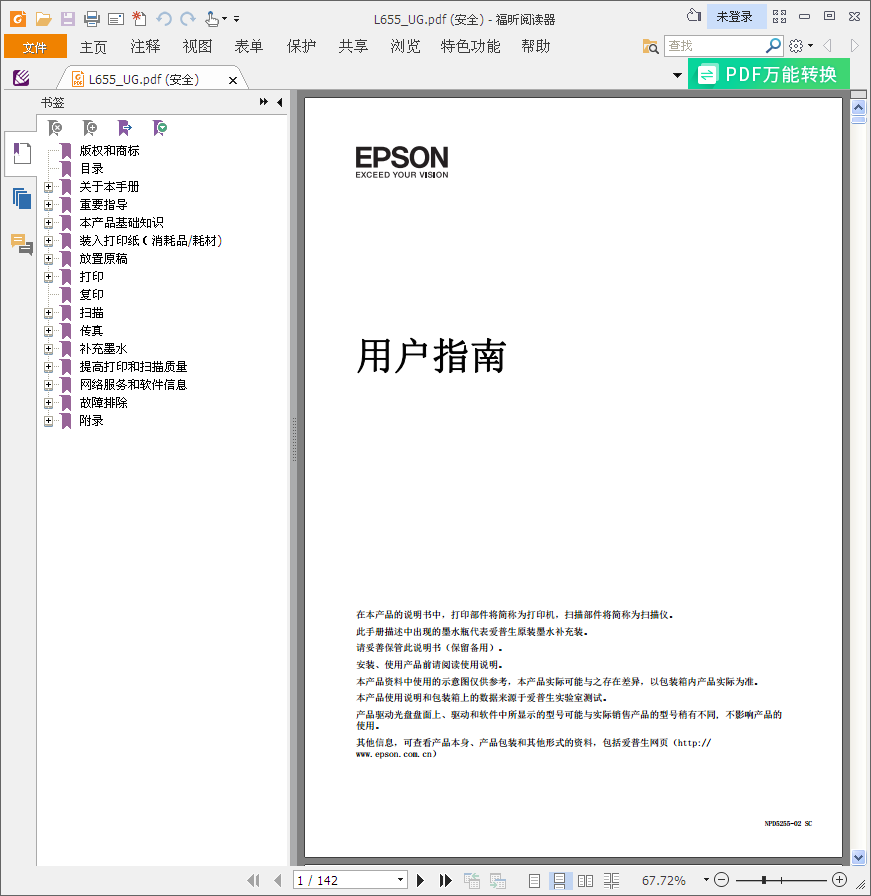Switch to the 注释 ribbon tab
871x896 pixels.
145,46
